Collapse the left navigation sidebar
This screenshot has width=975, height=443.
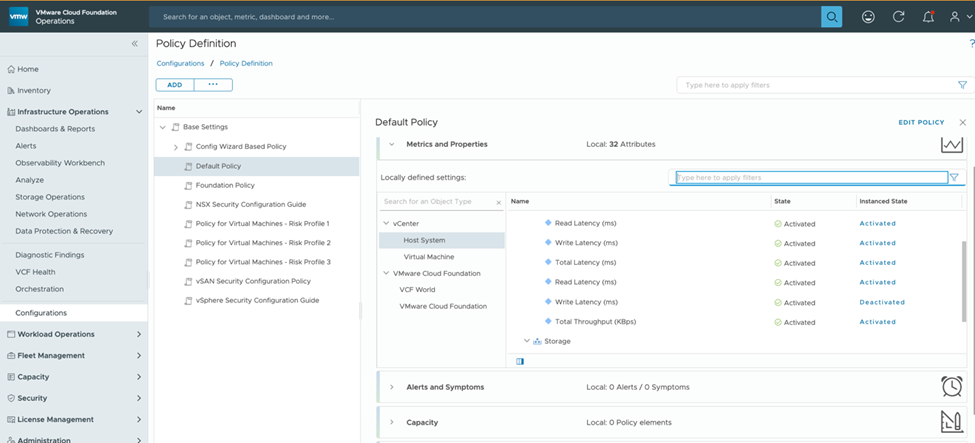coord(135,44)
